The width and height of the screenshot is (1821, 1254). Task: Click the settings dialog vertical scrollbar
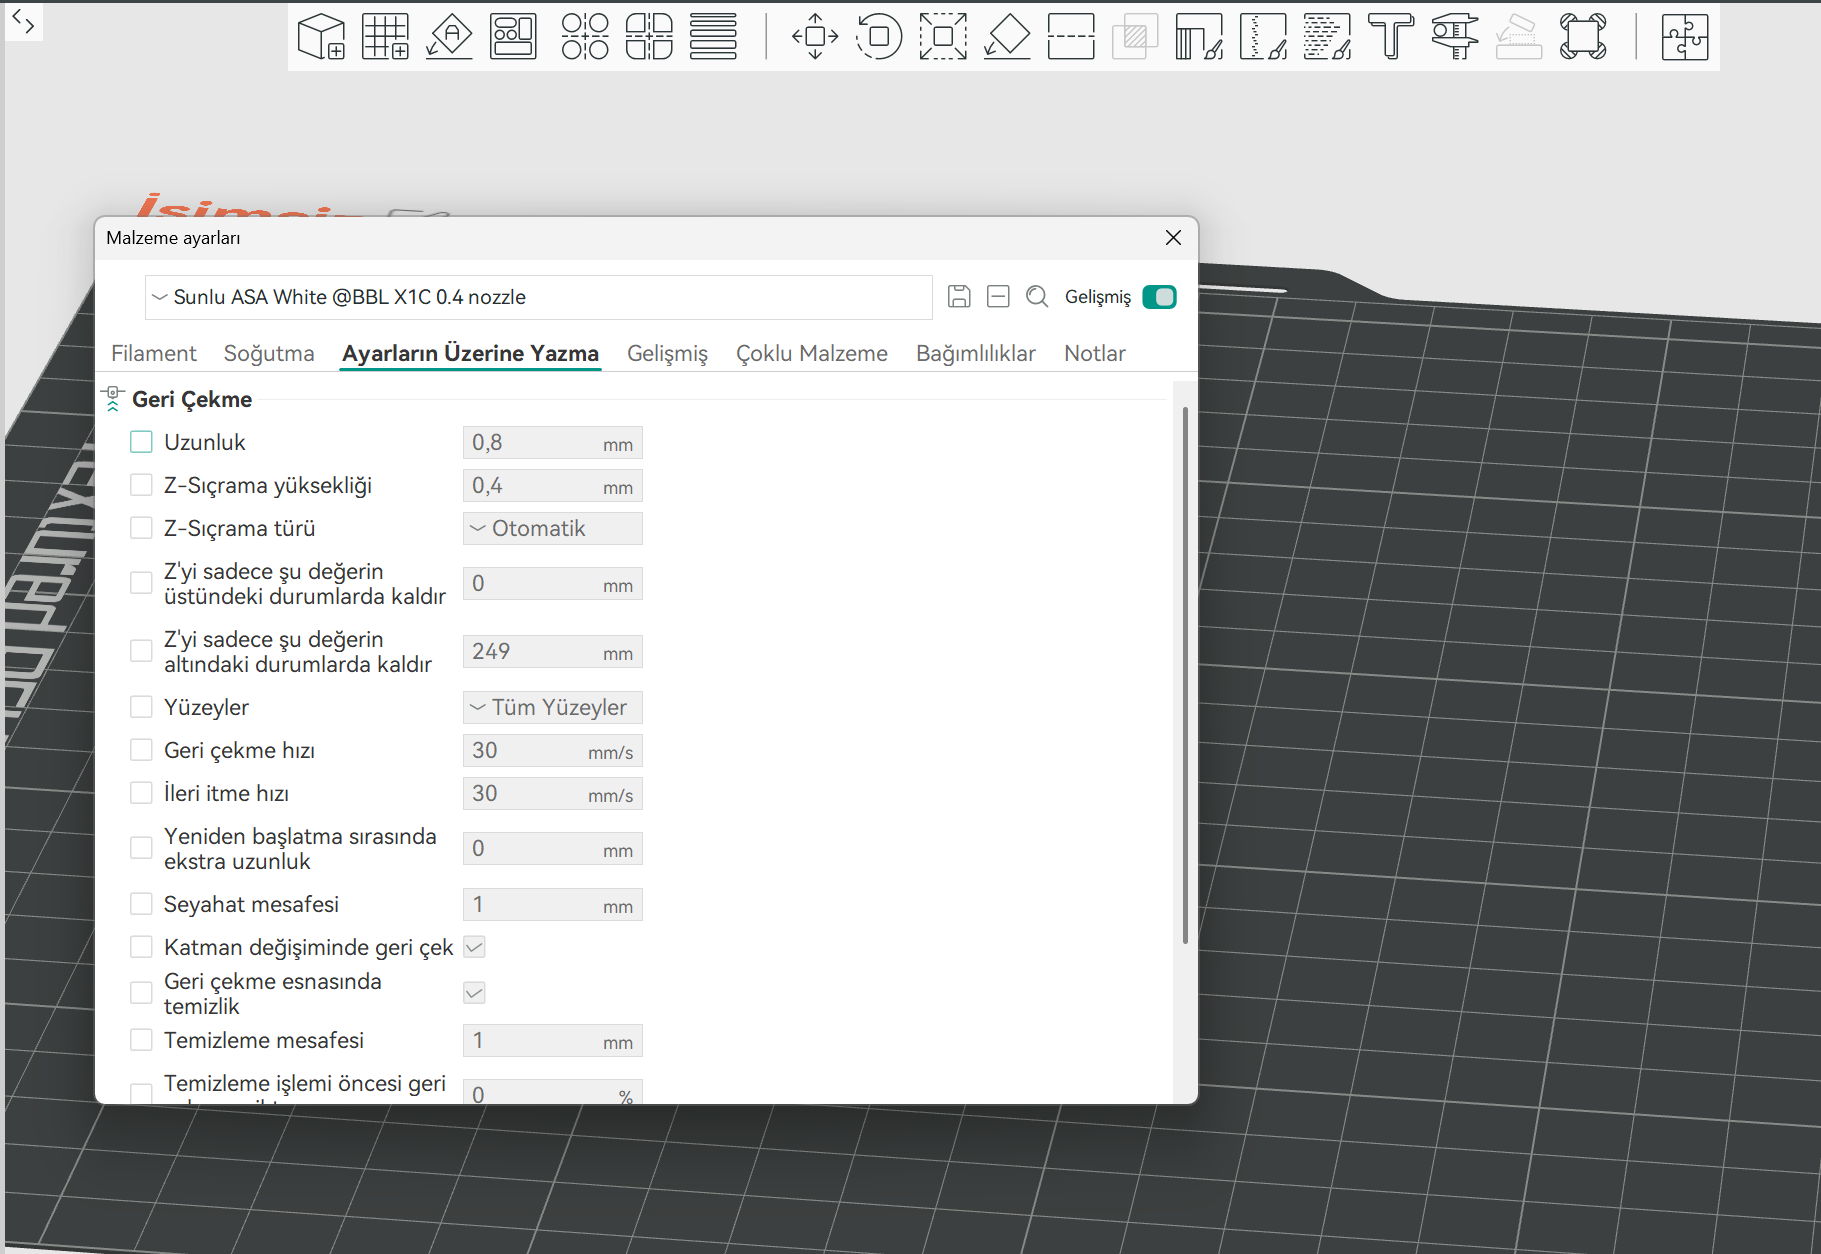[1185, 675]
